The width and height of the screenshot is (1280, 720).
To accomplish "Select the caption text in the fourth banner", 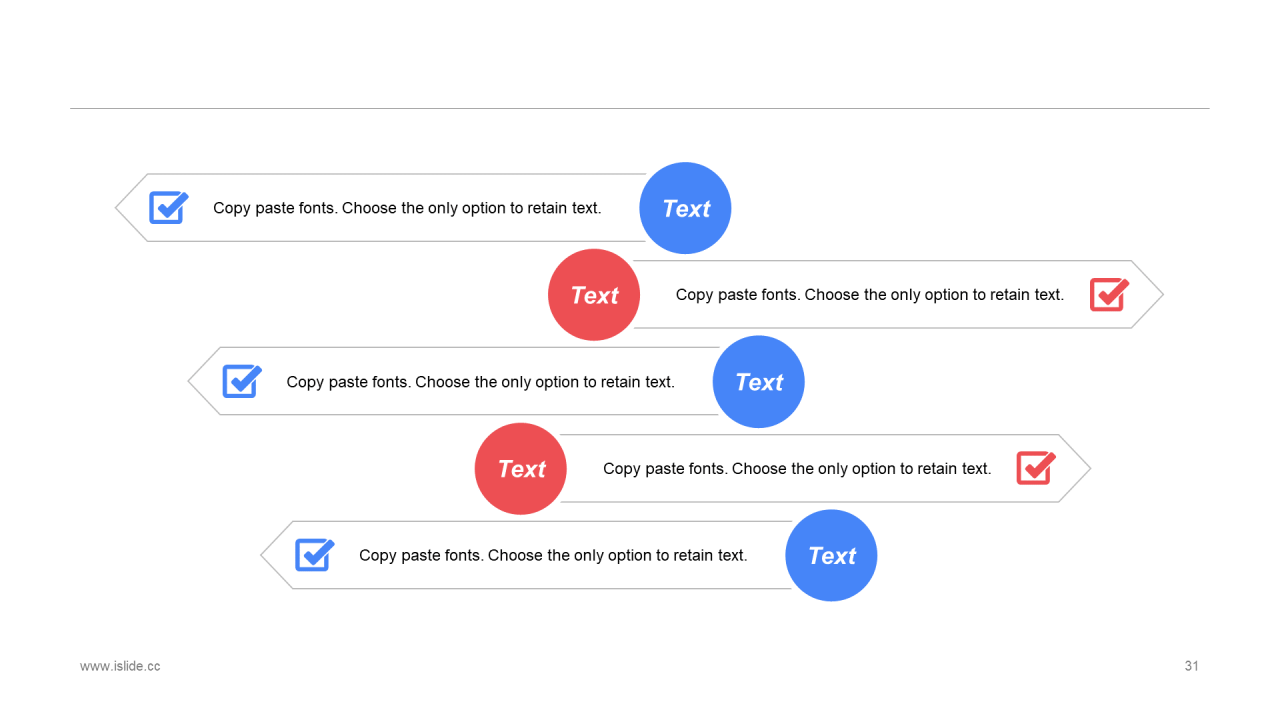I will pos(797,469).
